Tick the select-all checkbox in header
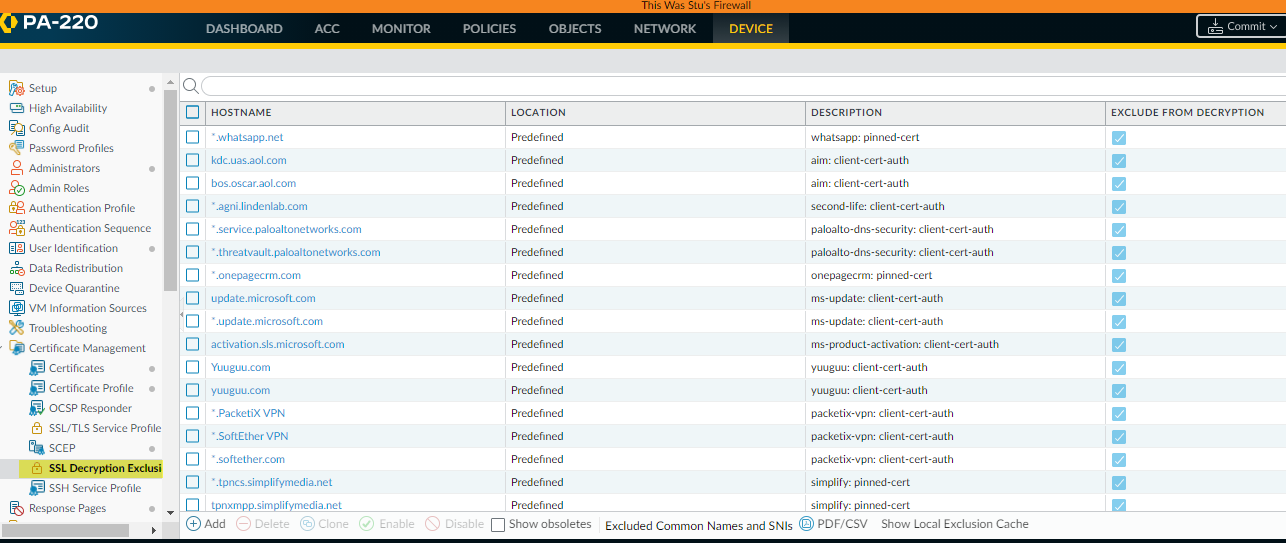Viewport: 1286px width, 543px height. click(193, 112)
